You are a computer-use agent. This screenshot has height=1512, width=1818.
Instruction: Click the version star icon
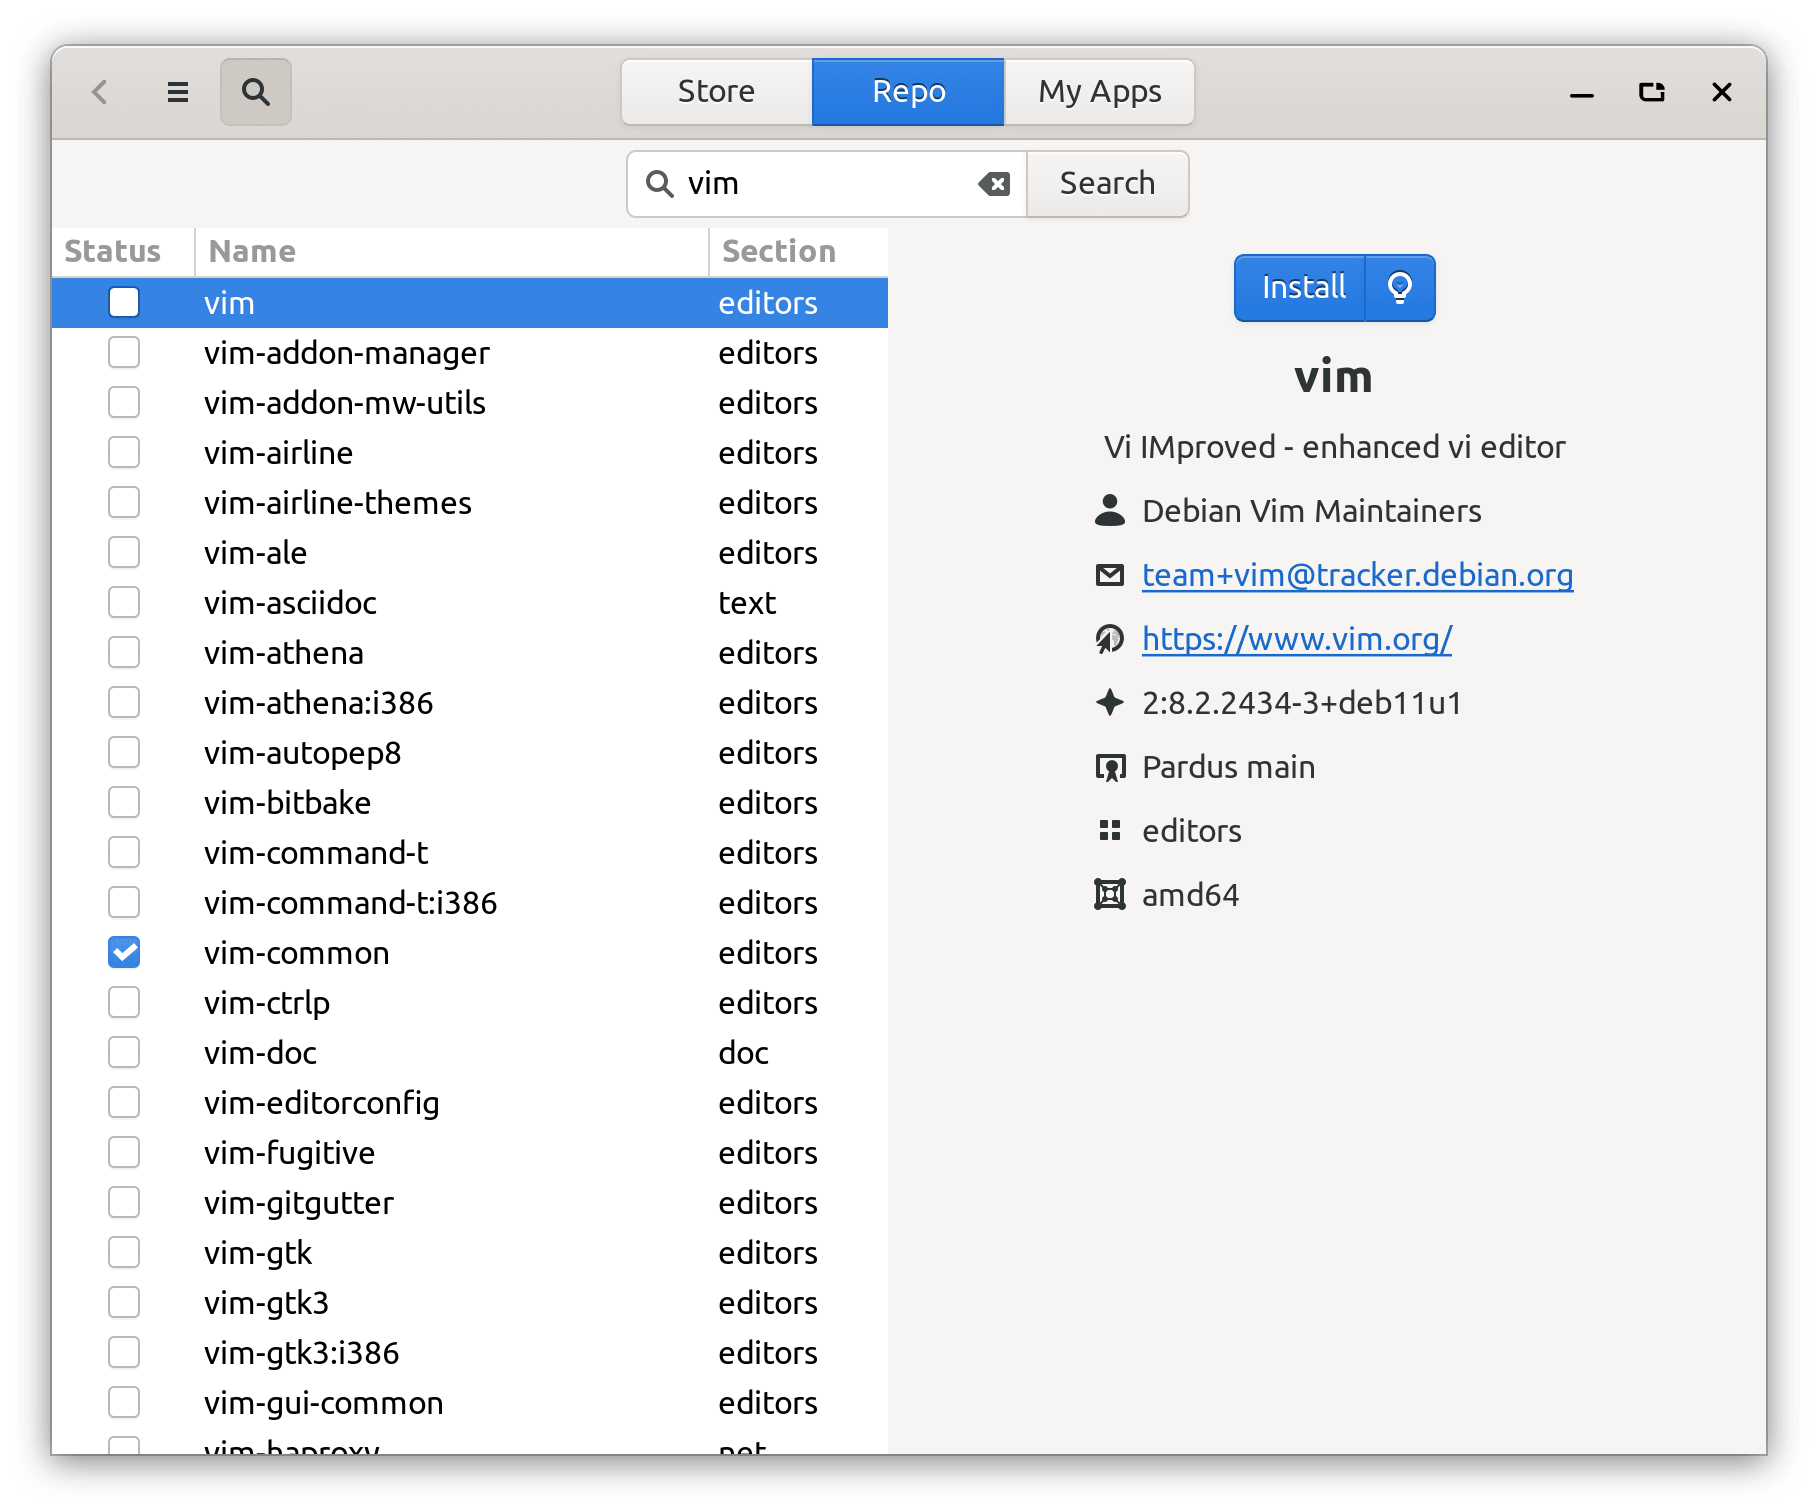[1110, 702]
